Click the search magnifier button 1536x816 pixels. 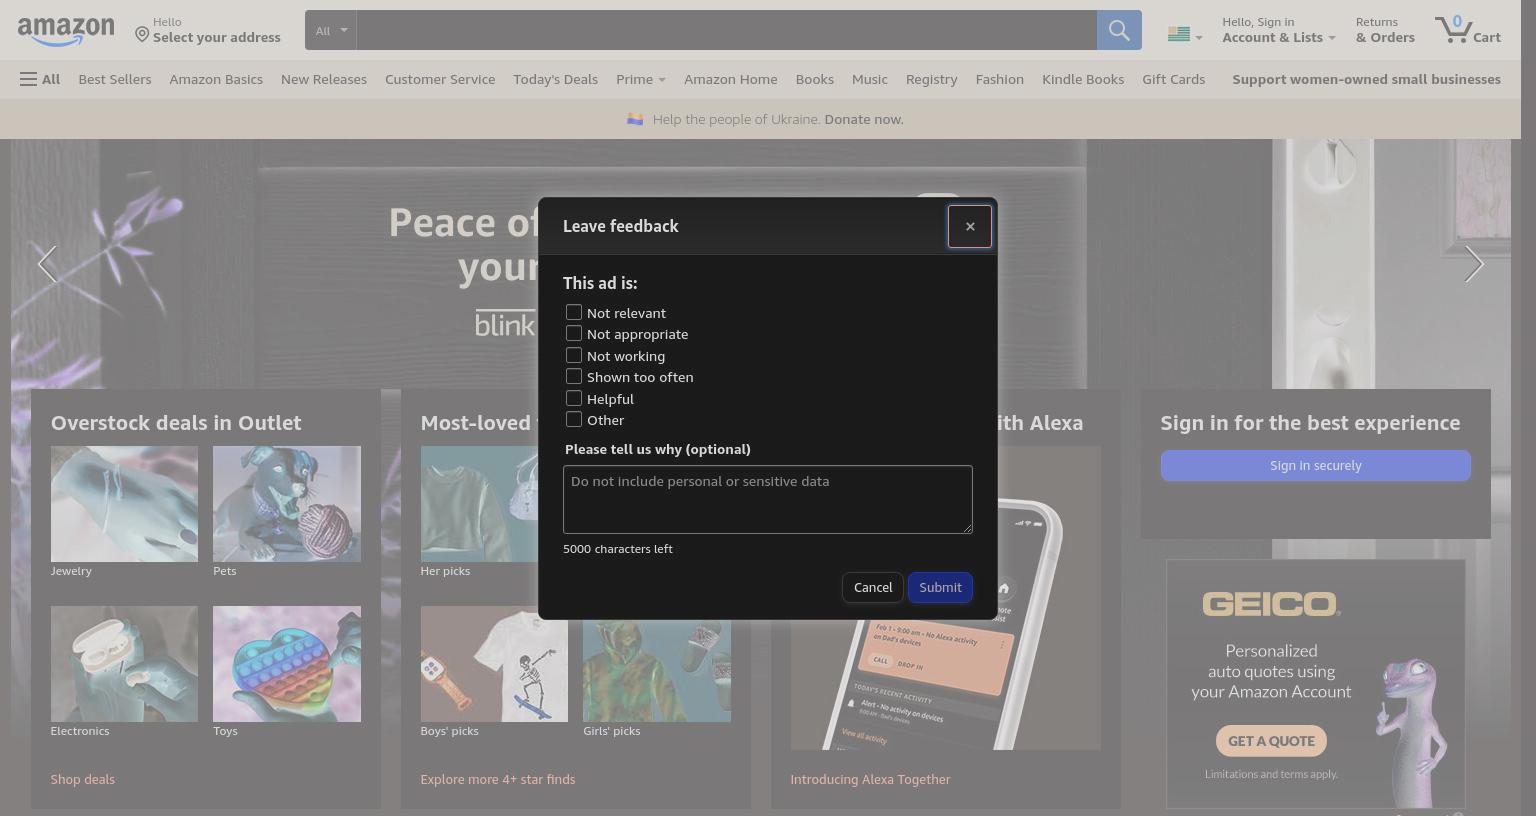(1119, 30)
